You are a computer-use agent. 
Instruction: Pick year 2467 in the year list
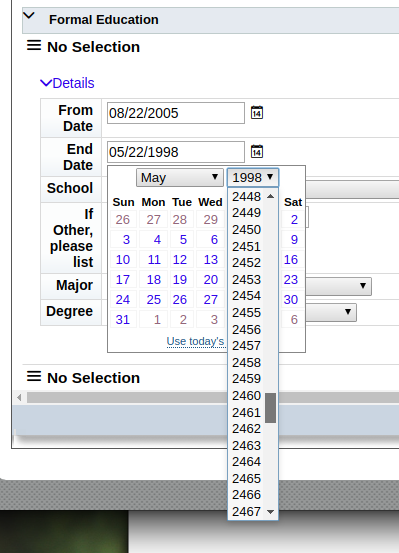tap(246, 511)
